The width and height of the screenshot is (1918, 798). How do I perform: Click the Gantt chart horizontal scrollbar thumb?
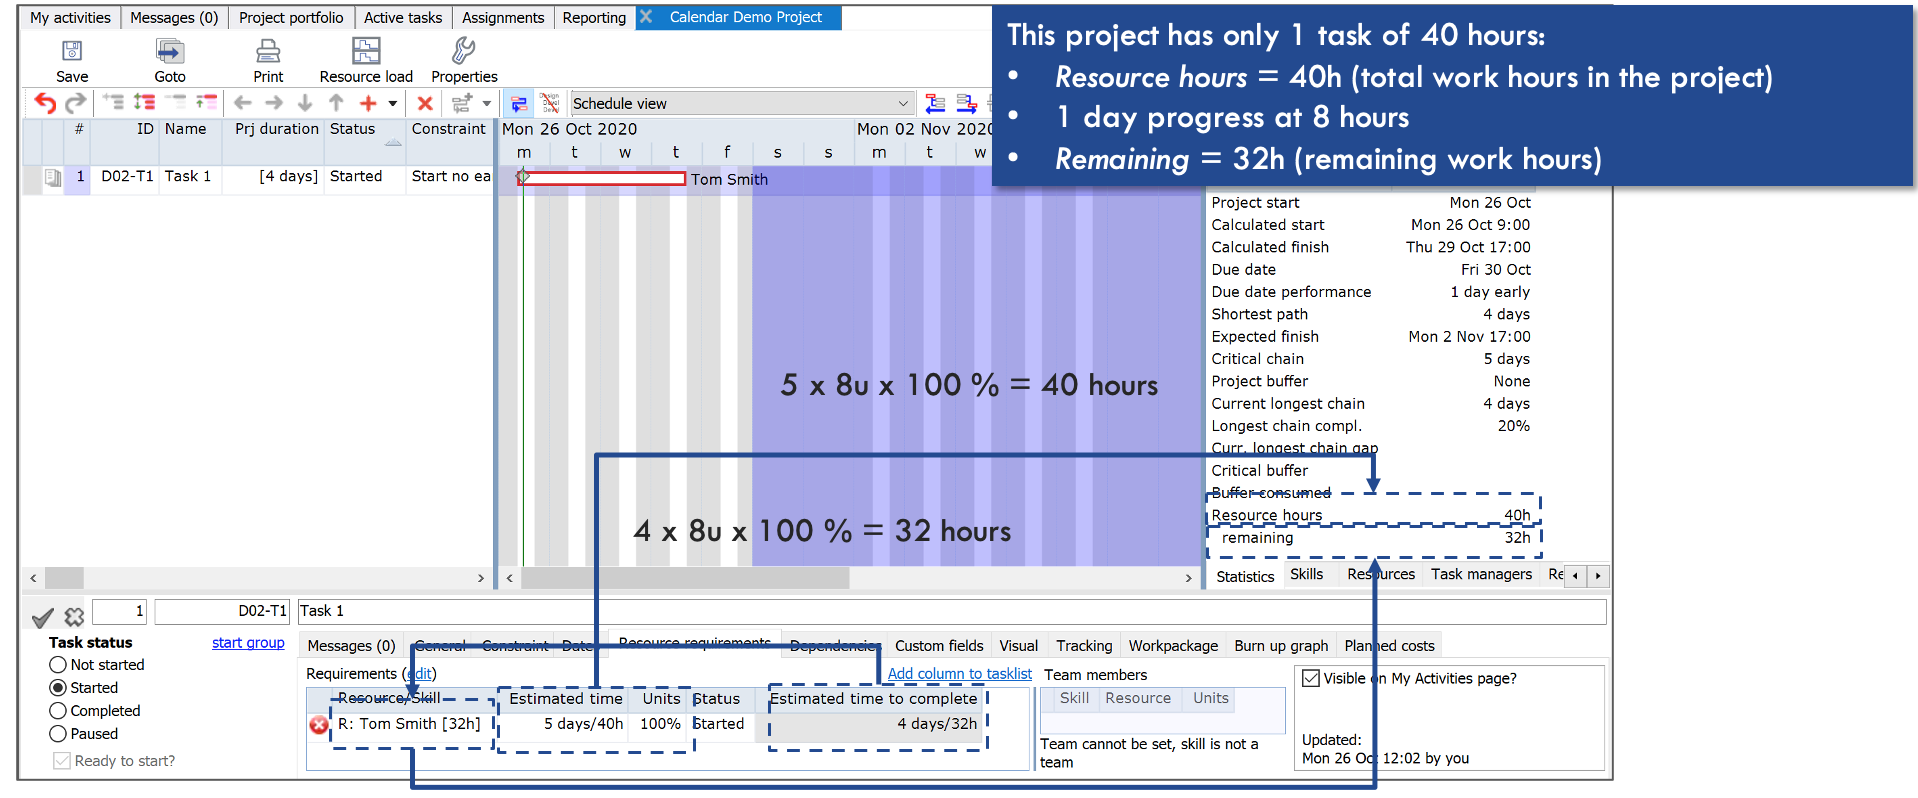tap(685, 578)
